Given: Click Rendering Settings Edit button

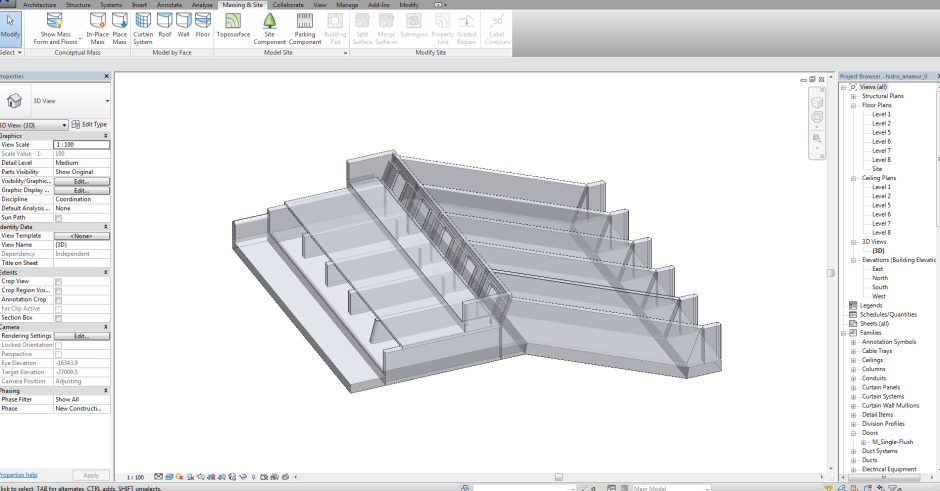Looking at the screenshot, I should coord(82,336).
